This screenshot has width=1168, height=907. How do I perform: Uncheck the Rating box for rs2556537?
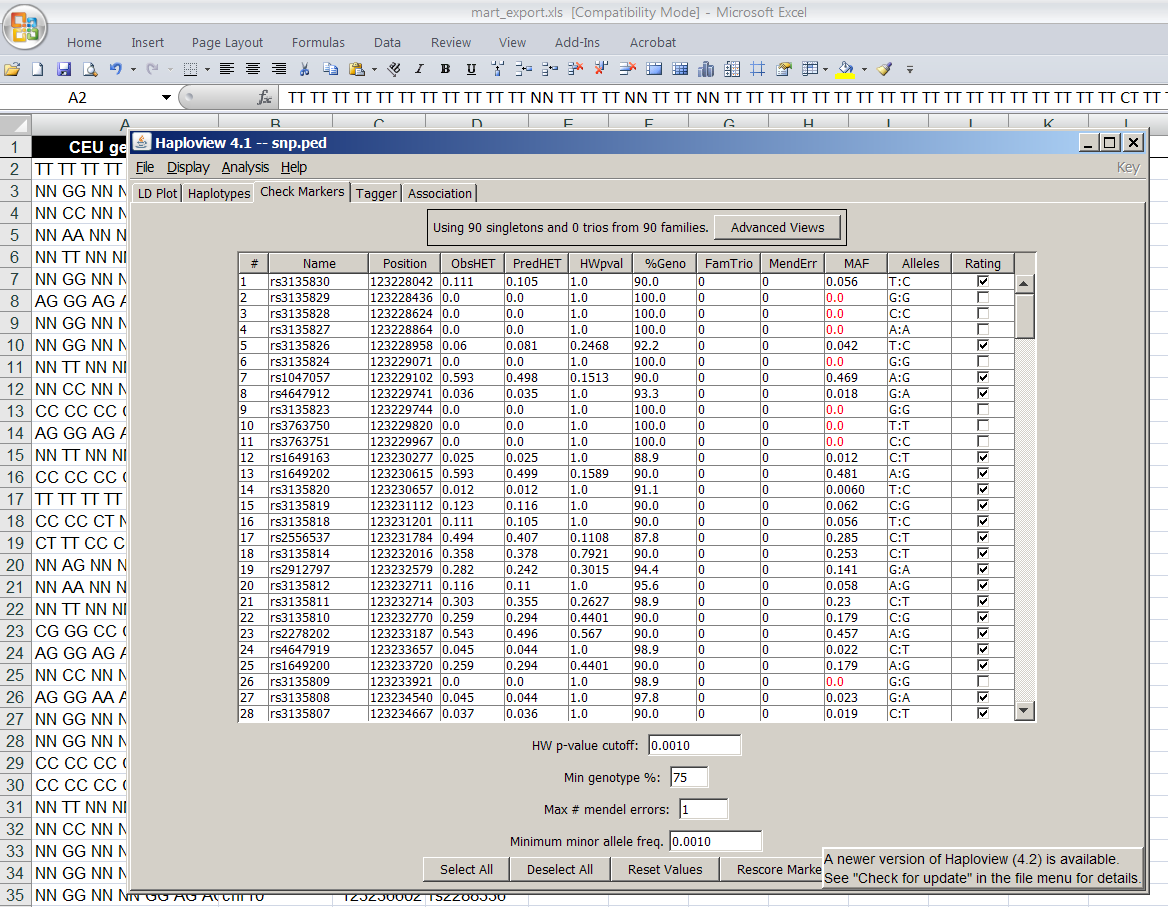(983, 538)
